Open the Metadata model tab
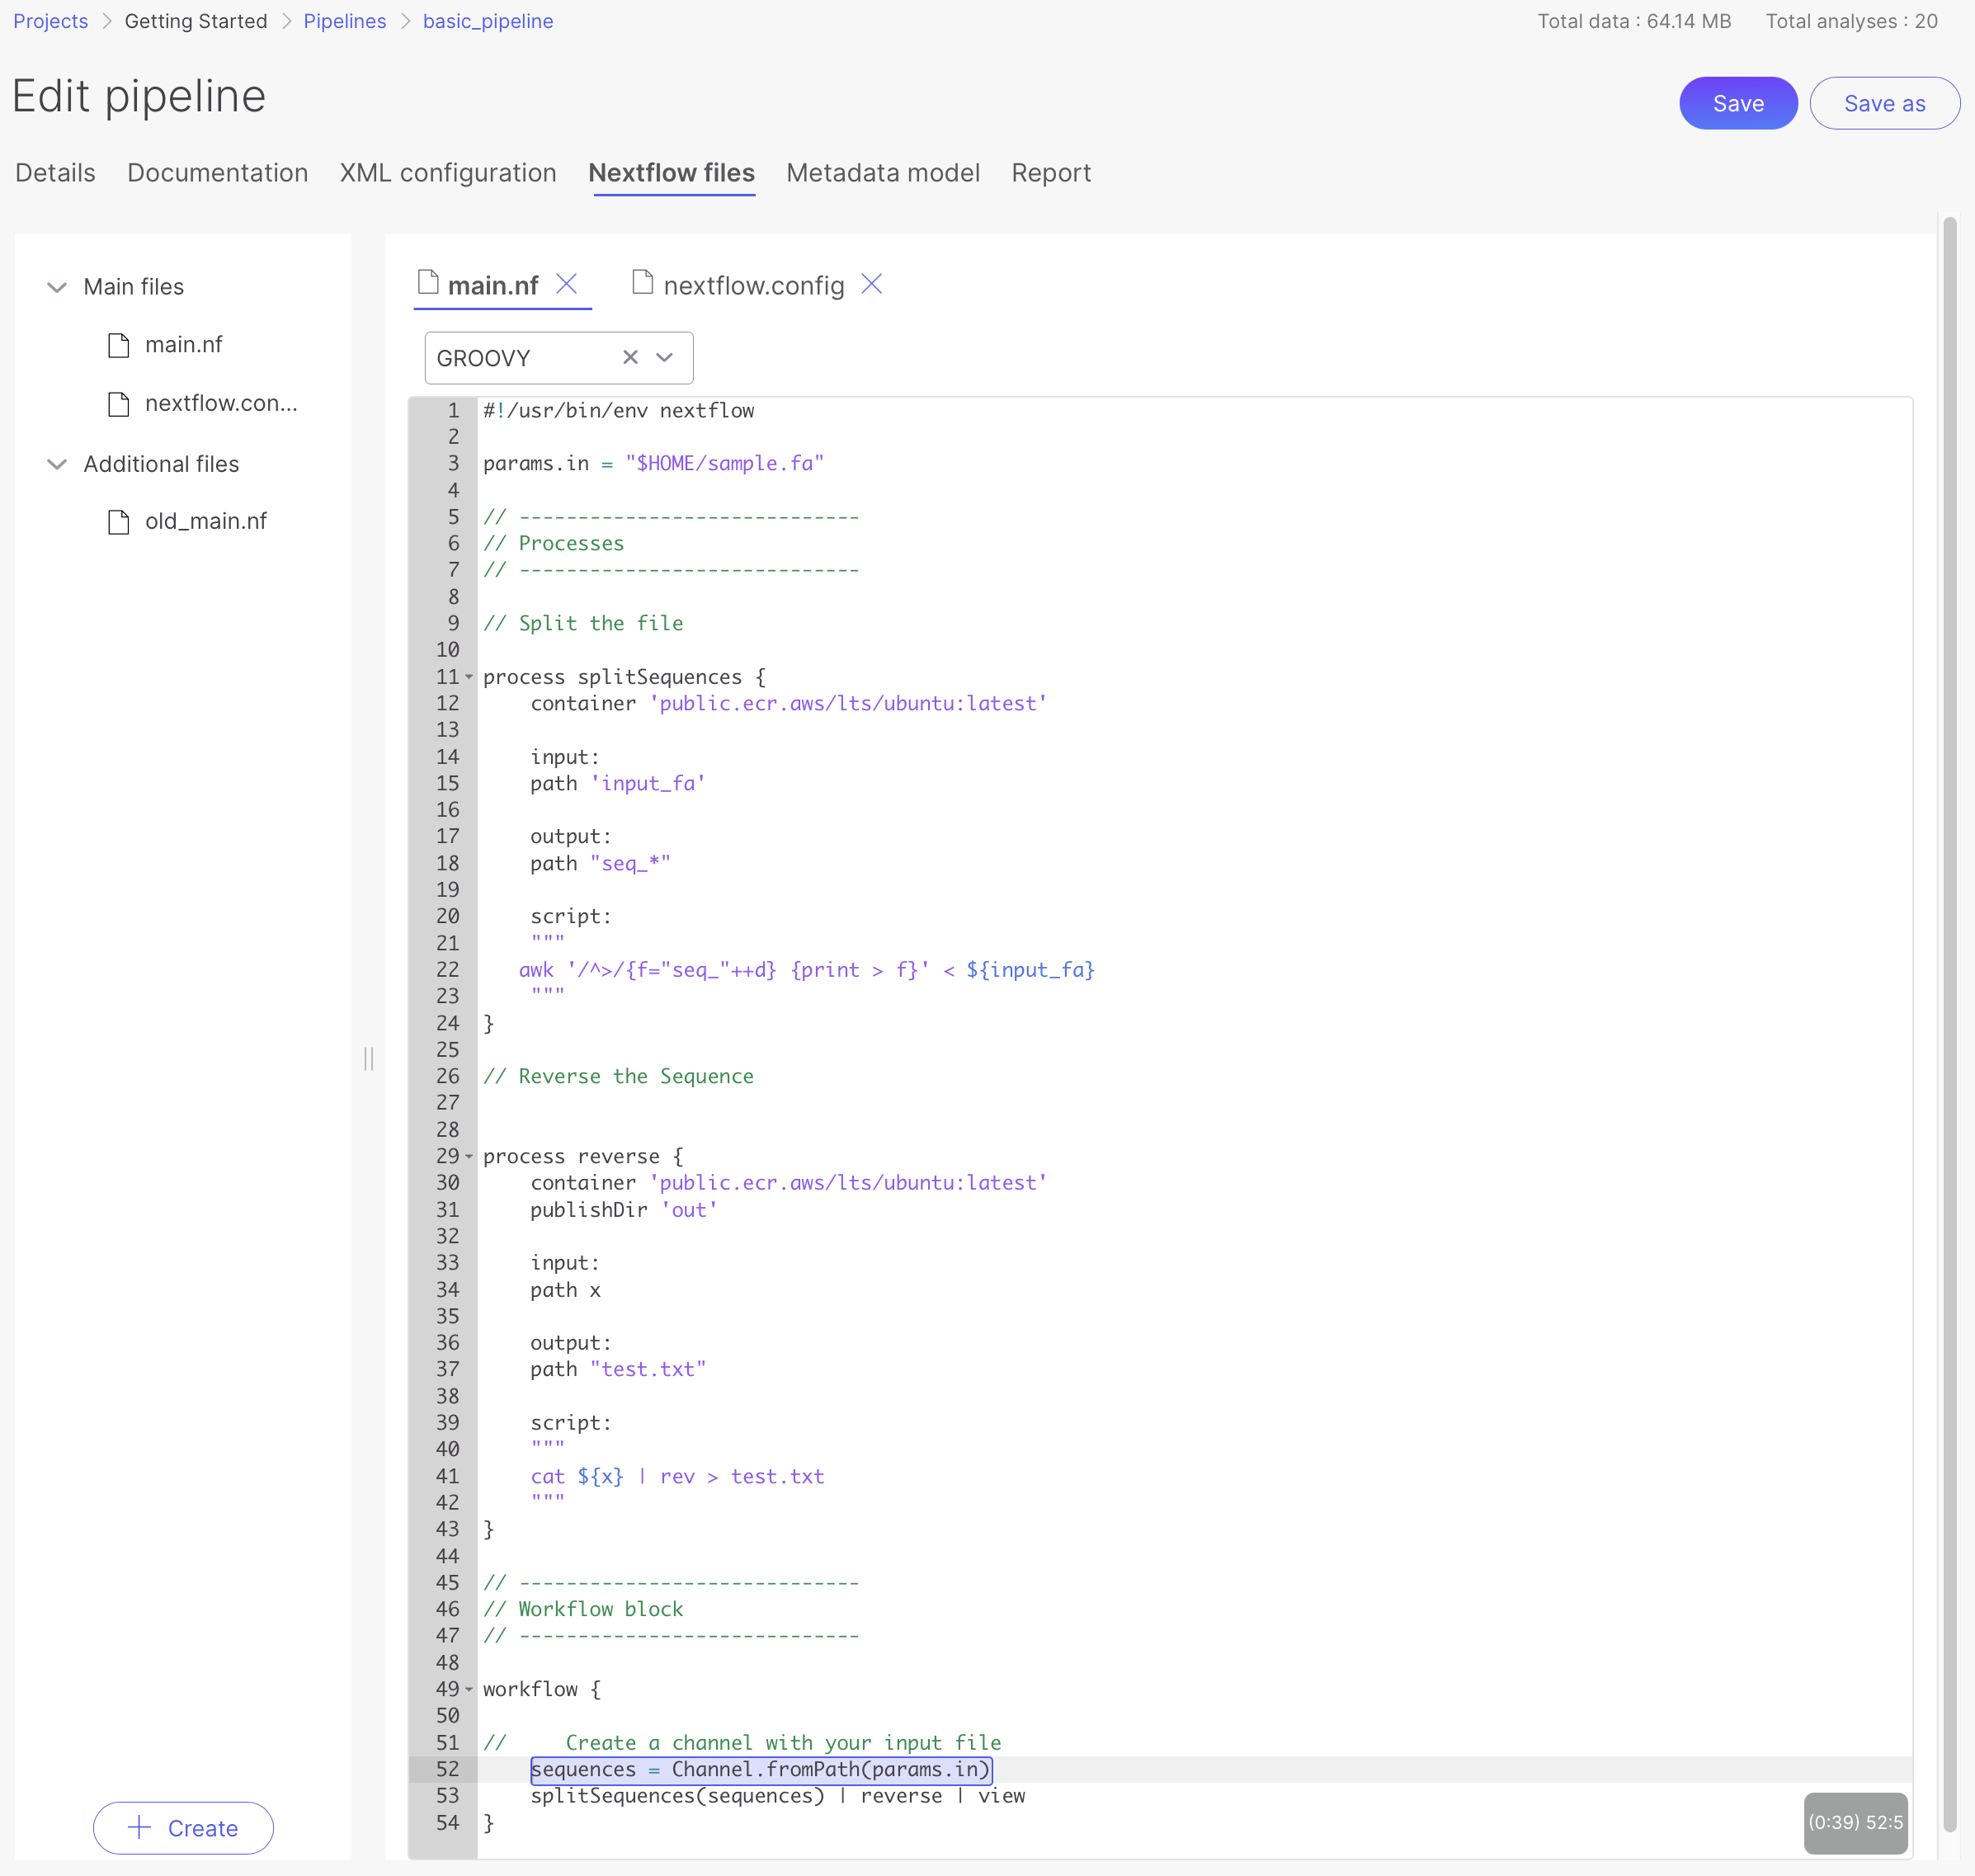The height and width of the screenshot is (1876, 1975). coord(882,173)
